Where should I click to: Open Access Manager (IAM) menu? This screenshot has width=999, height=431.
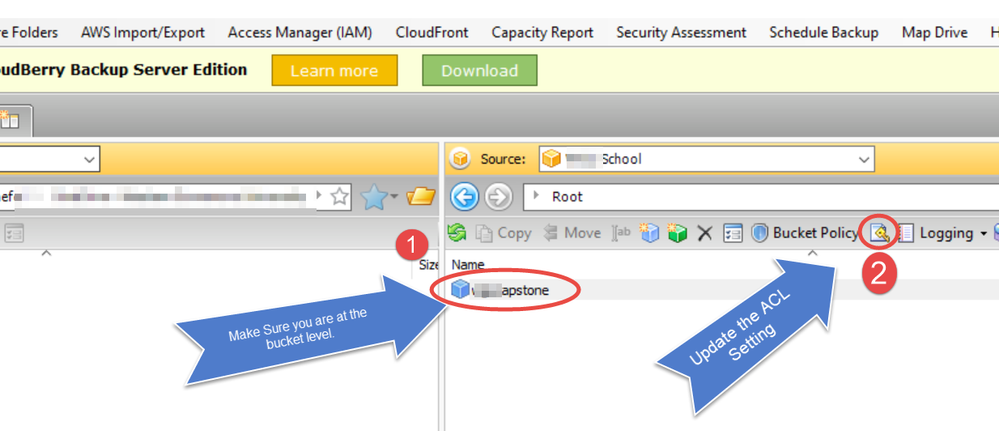click(300, 33)
